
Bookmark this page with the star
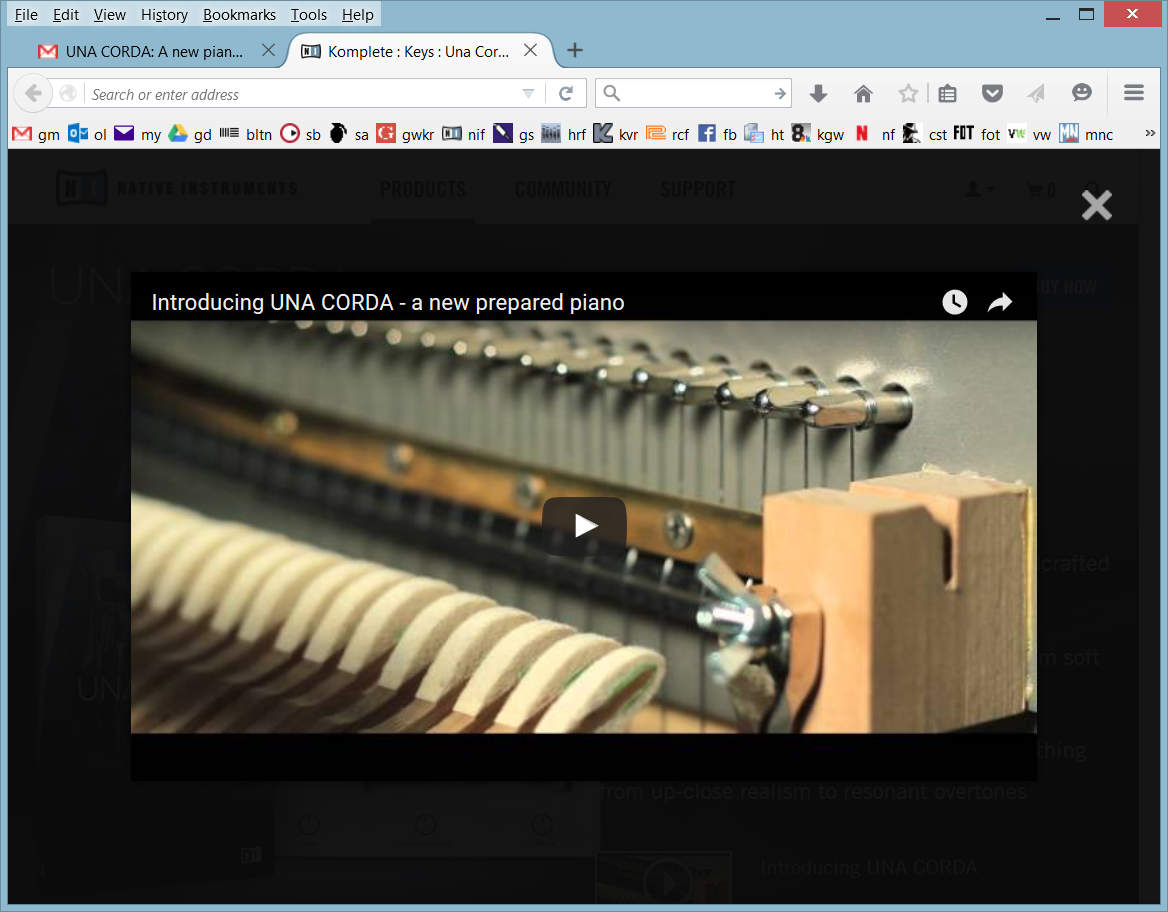click(907, 93)
